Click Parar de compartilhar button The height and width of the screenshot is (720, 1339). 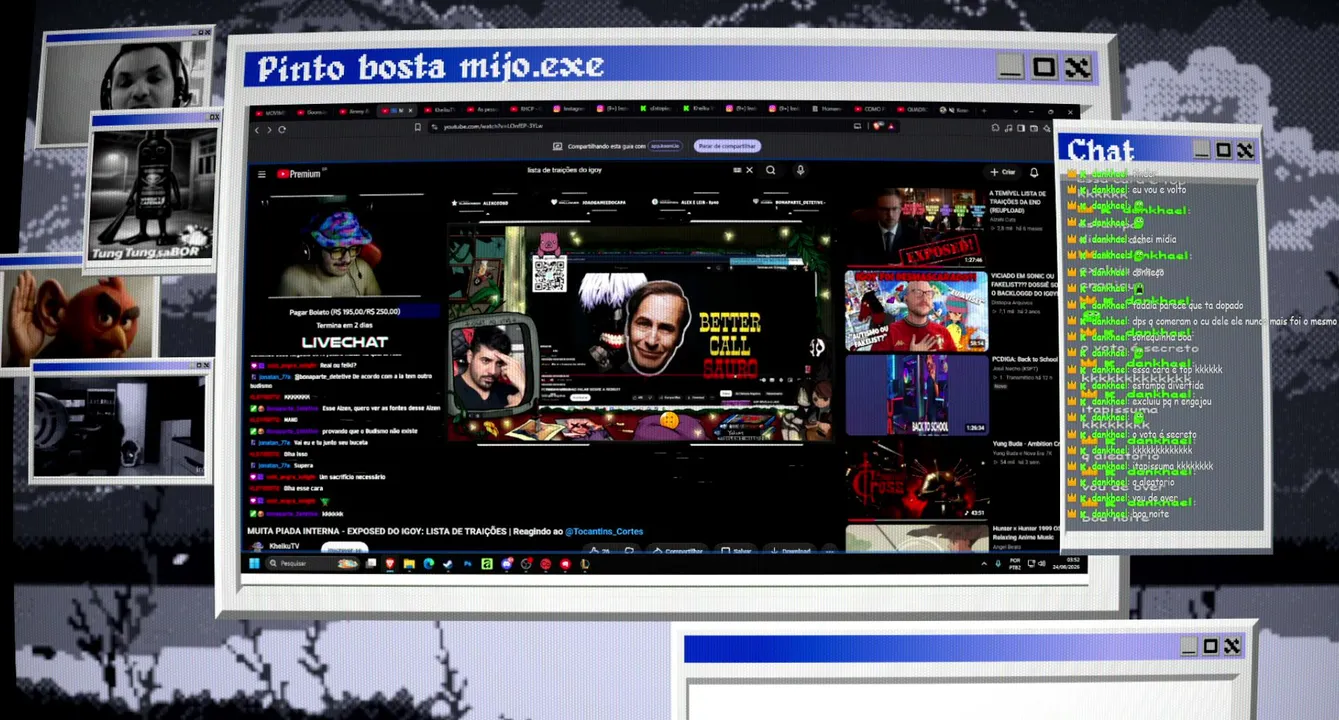[x=727, y=146]
